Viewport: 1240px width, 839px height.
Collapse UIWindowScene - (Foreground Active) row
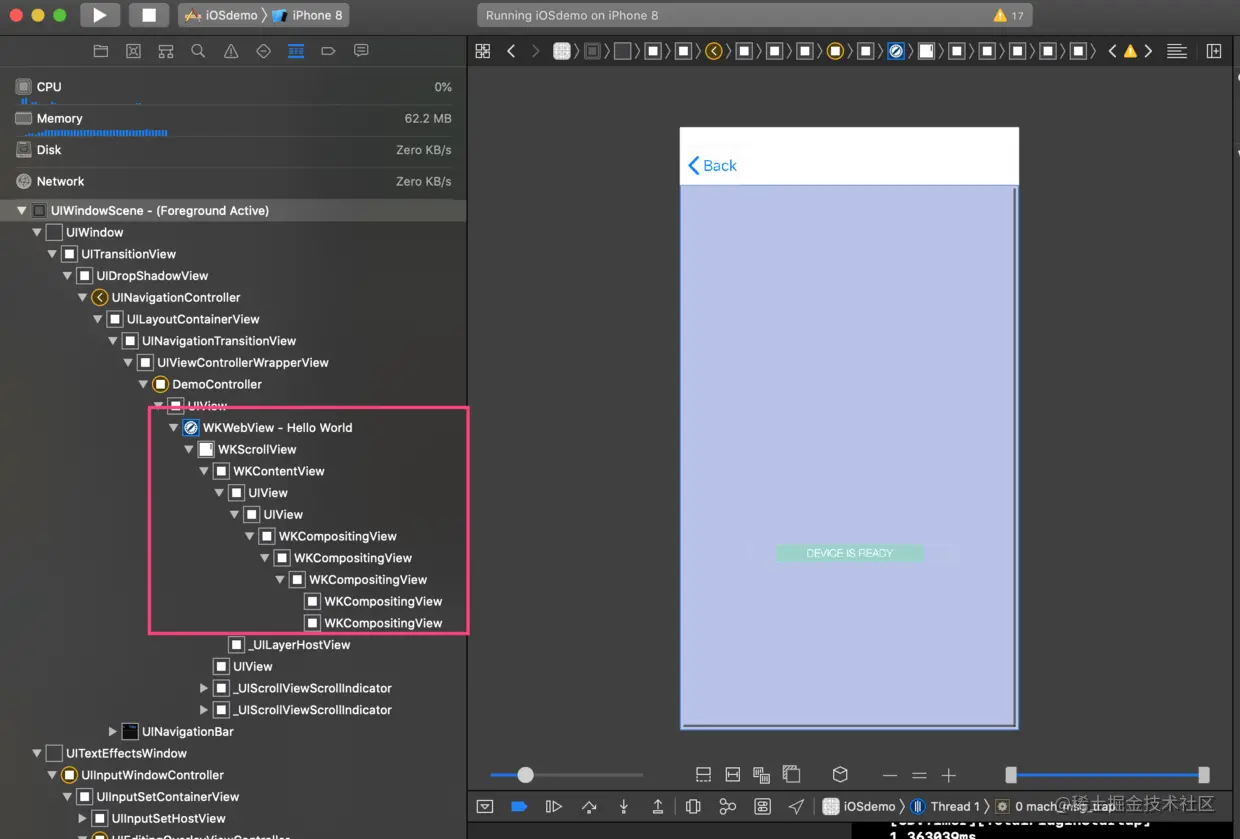(22, 211)
